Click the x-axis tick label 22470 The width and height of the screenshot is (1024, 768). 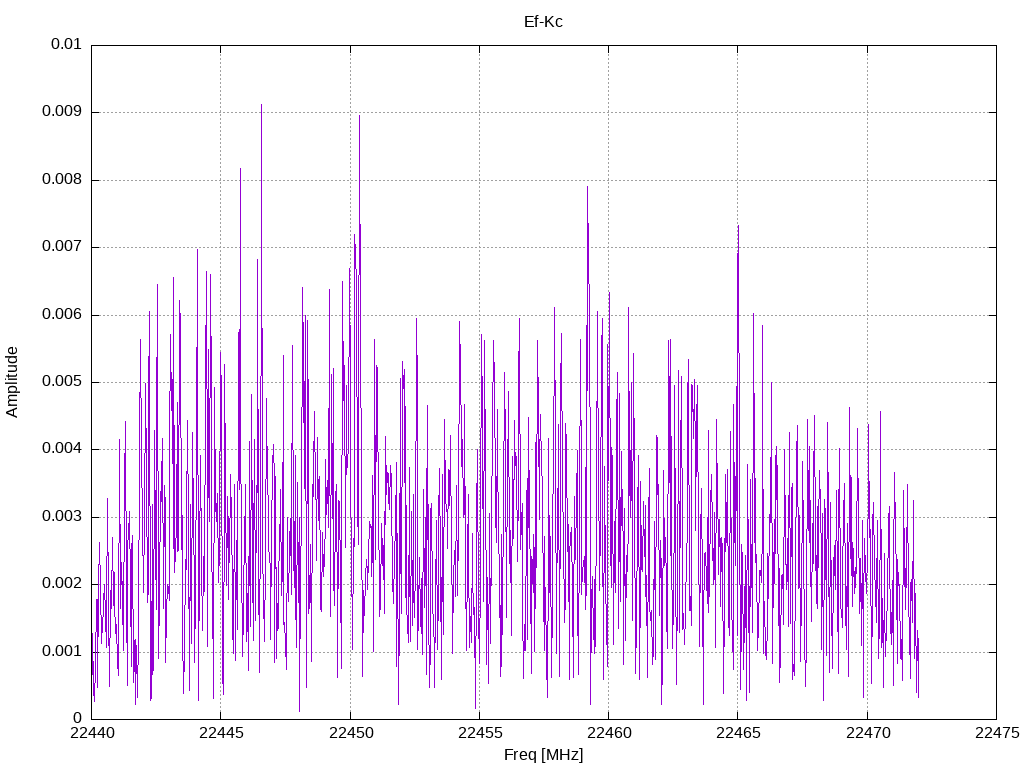pos(867,733)
